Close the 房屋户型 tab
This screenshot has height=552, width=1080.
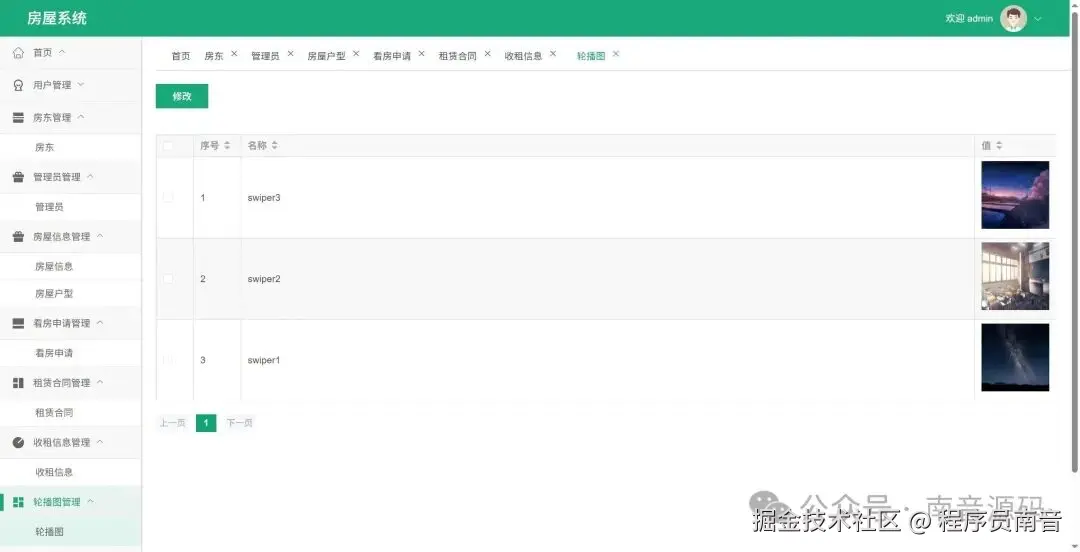point(356,53)
